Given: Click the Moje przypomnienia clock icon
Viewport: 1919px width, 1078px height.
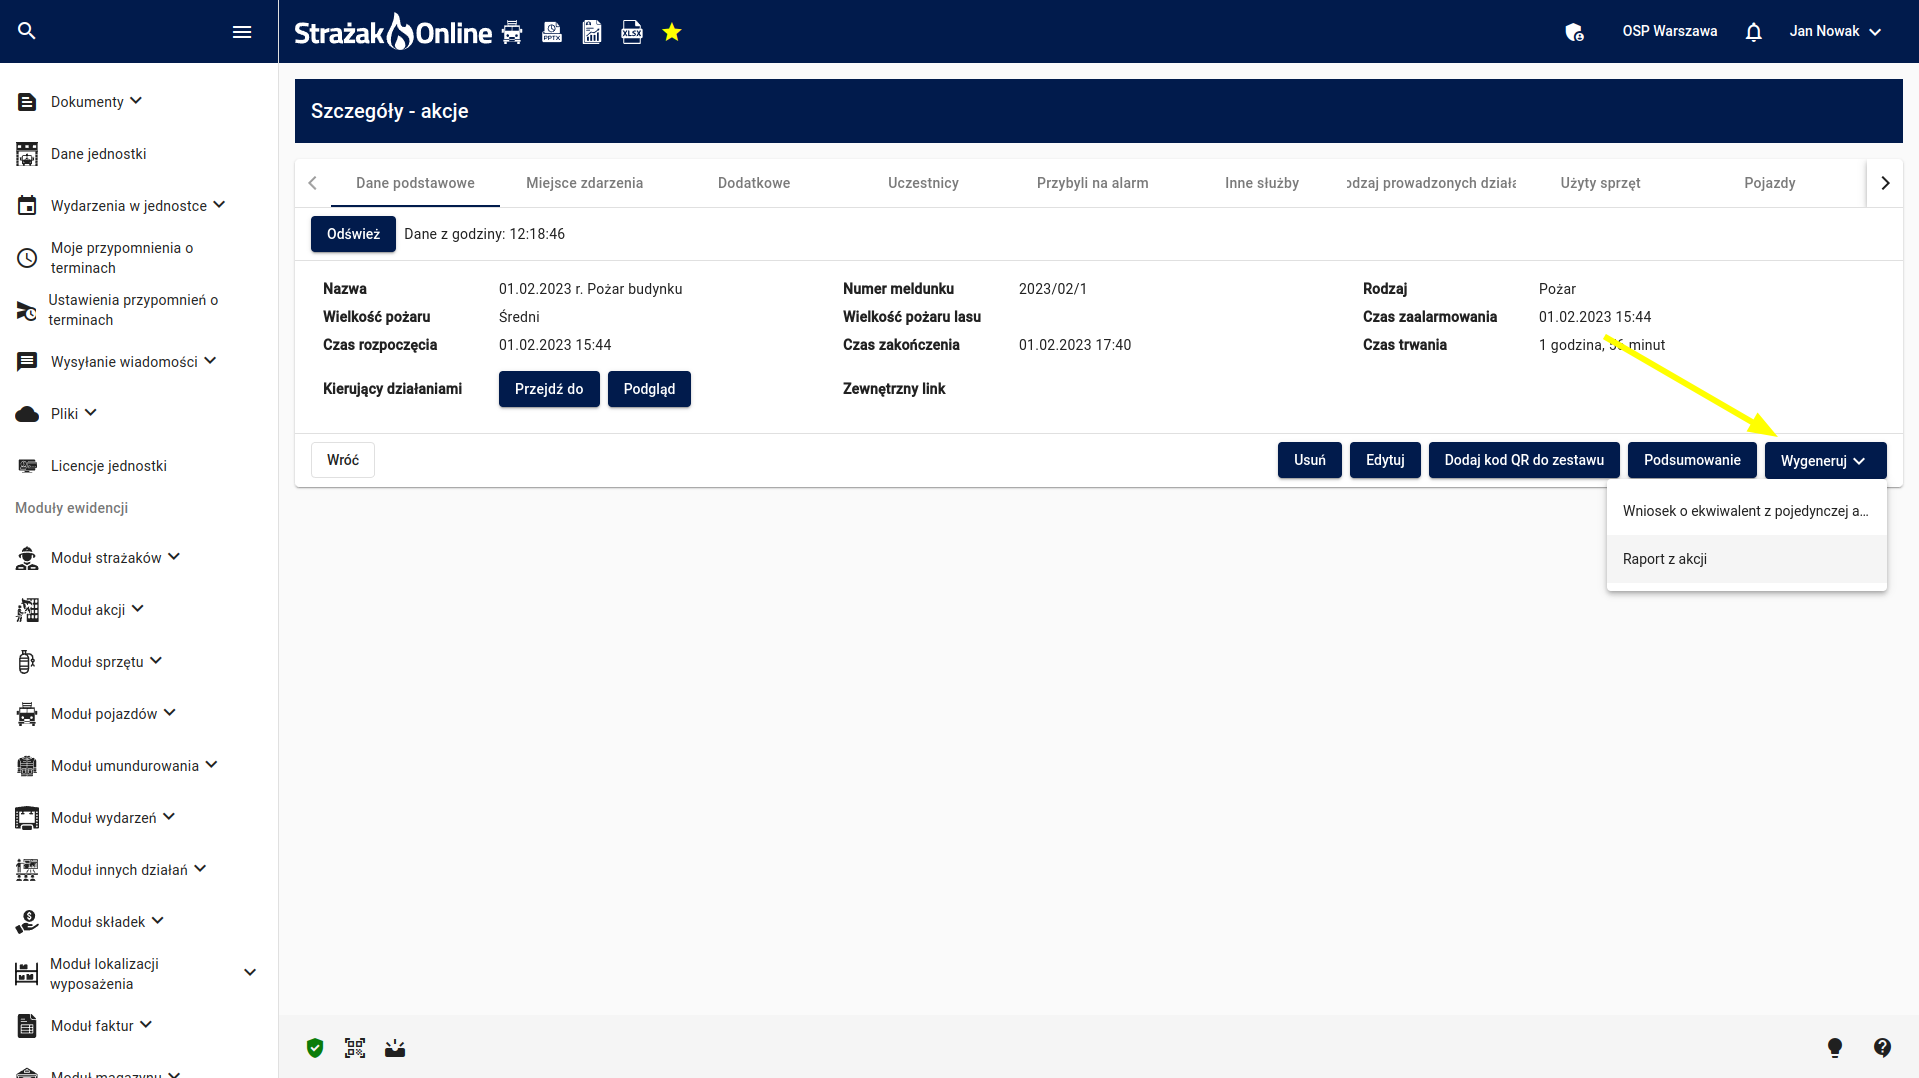Looking at the screenshot, I should [27, 258].
